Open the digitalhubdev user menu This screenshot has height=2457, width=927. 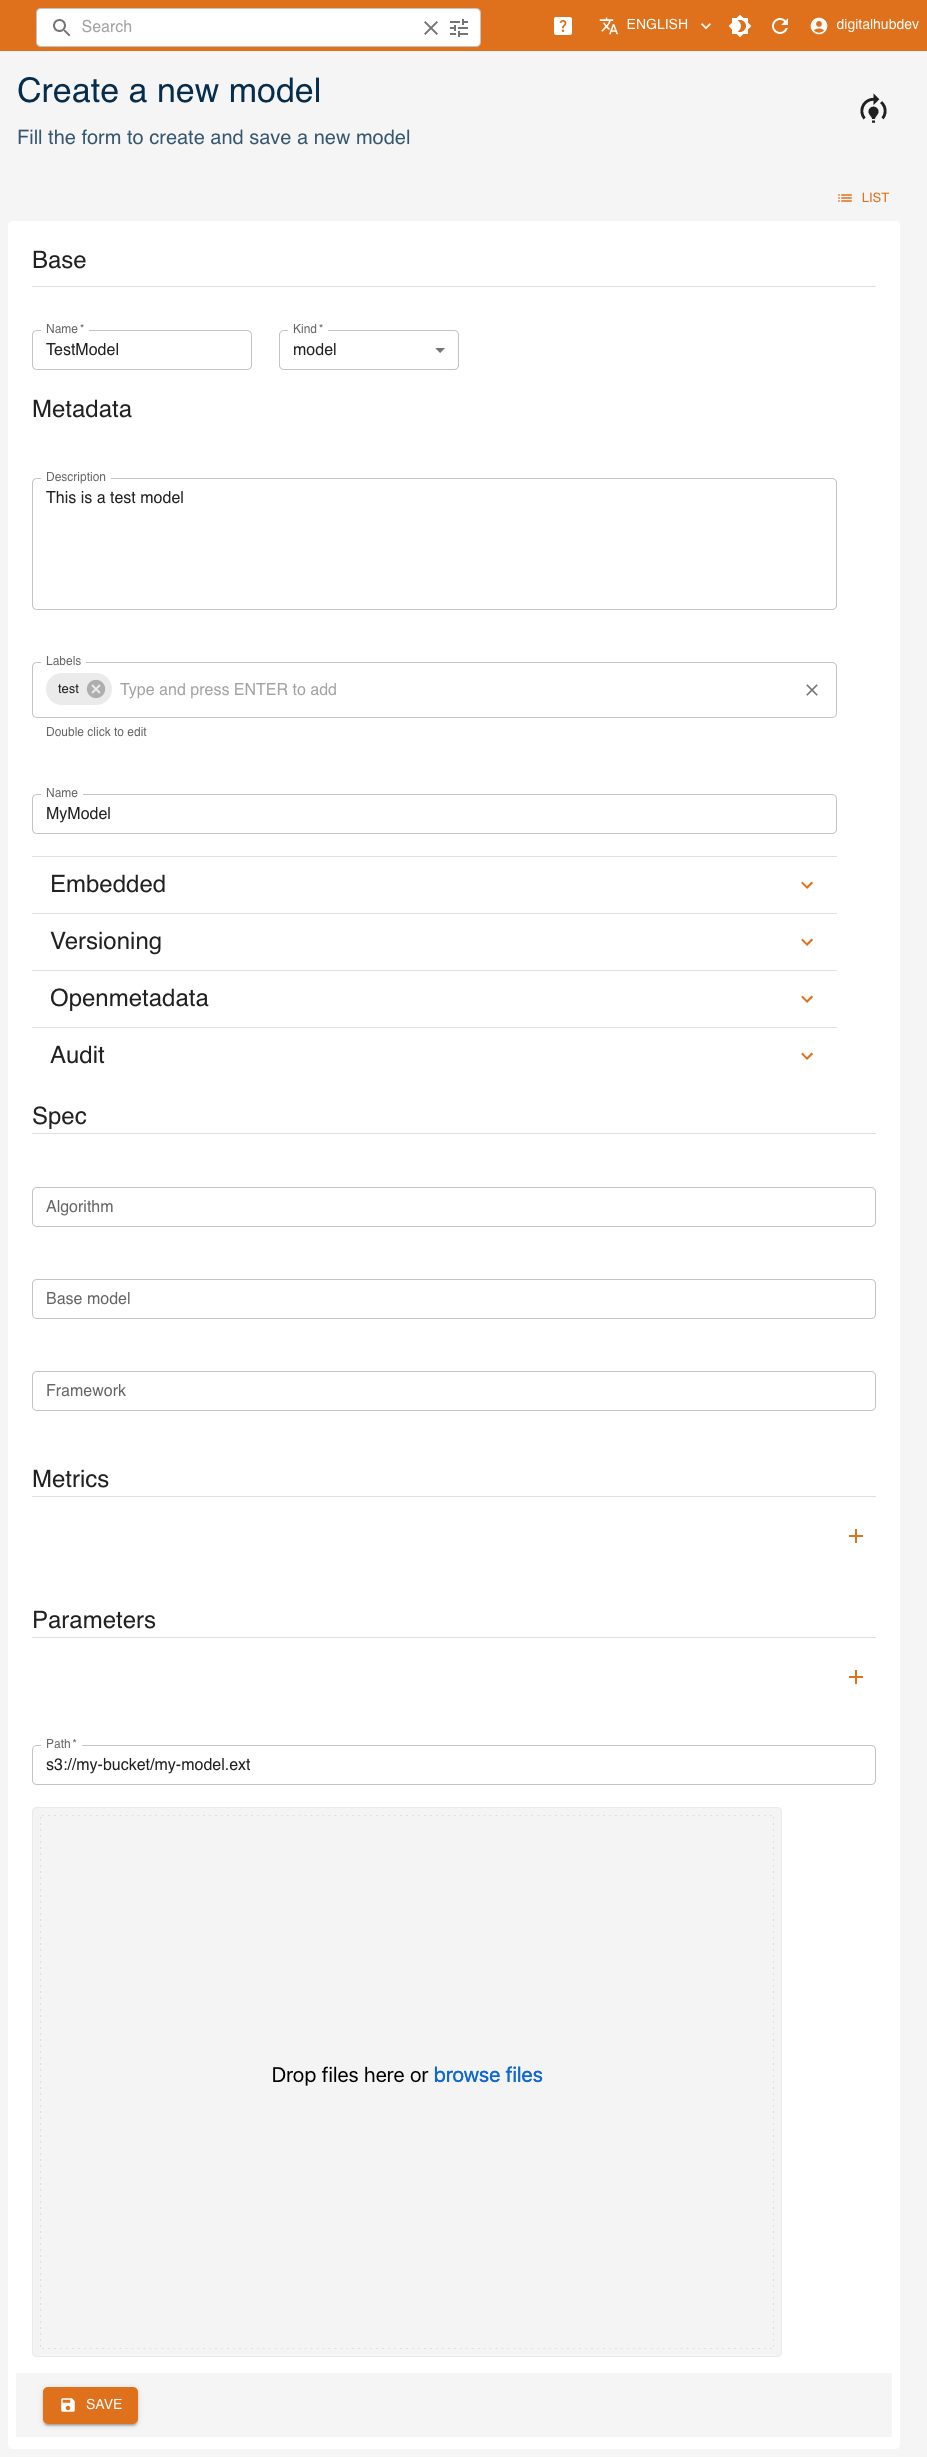864,26
